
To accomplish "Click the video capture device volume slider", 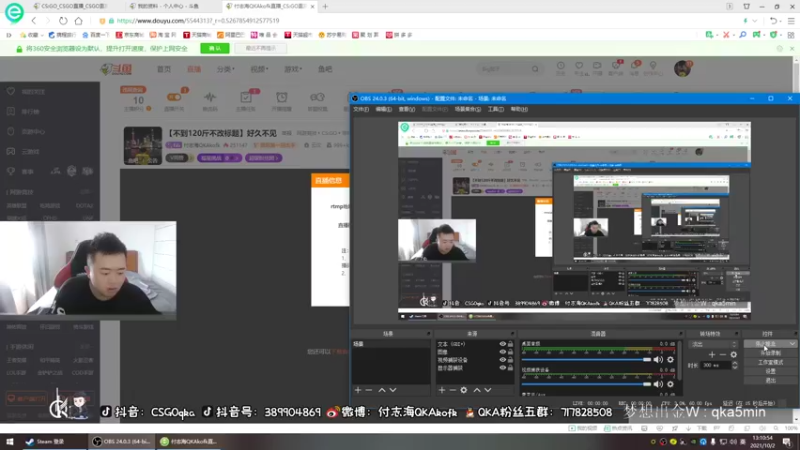I will pos(586,384).
